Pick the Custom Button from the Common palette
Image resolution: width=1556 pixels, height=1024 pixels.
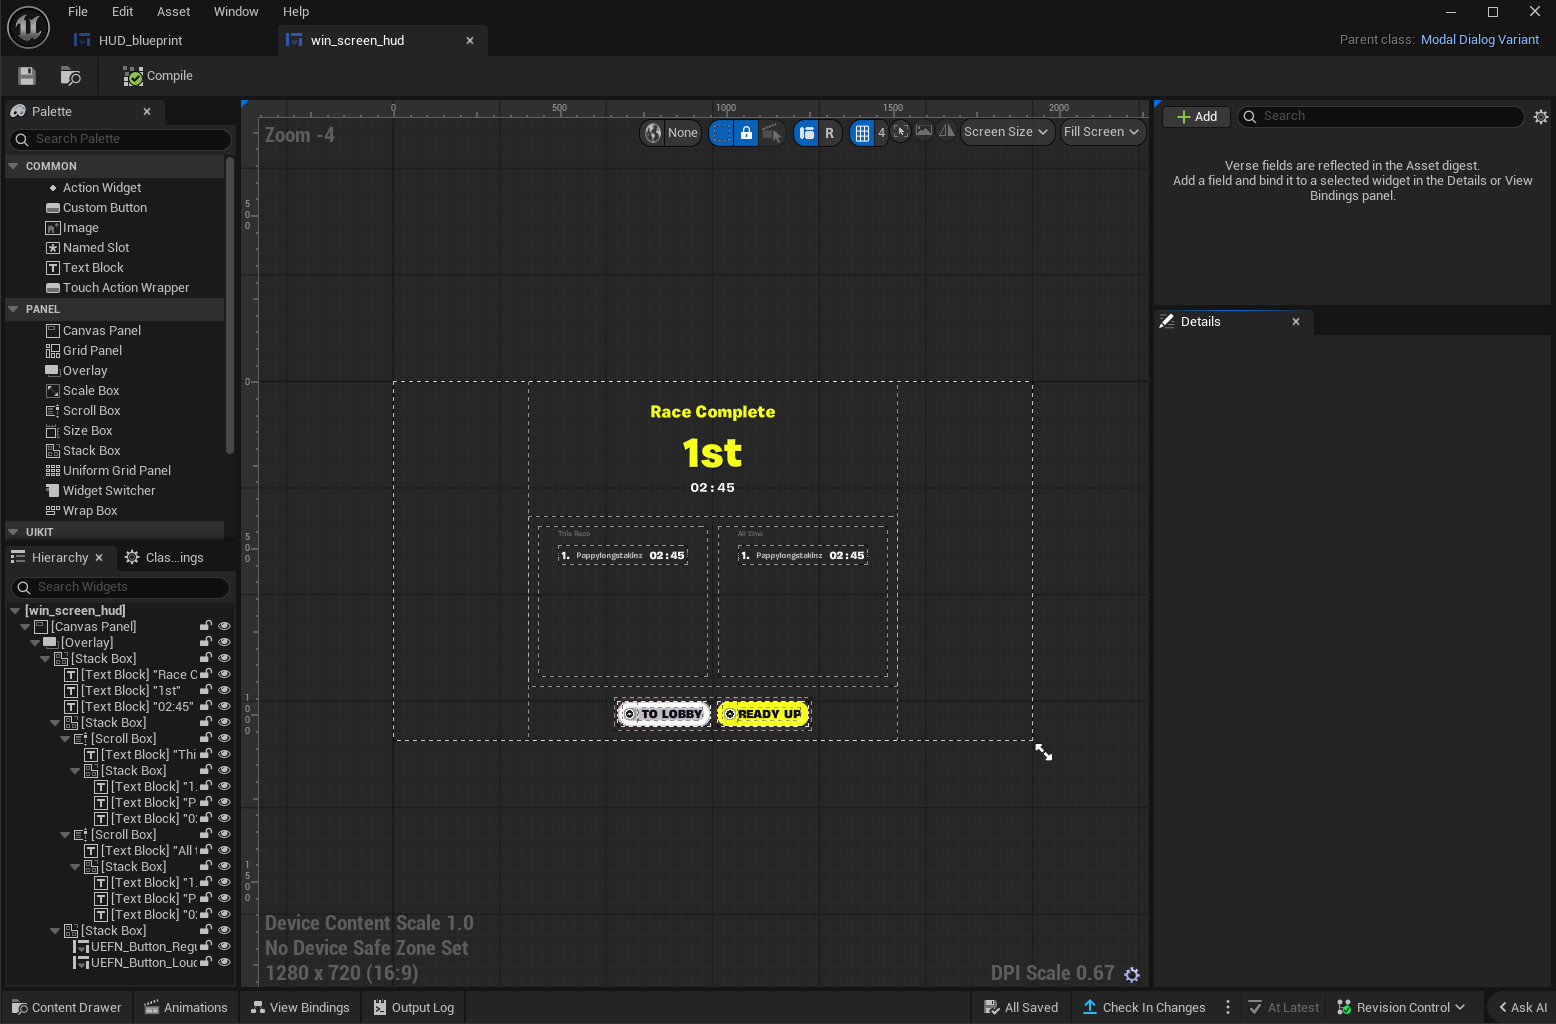click(105, 207)
